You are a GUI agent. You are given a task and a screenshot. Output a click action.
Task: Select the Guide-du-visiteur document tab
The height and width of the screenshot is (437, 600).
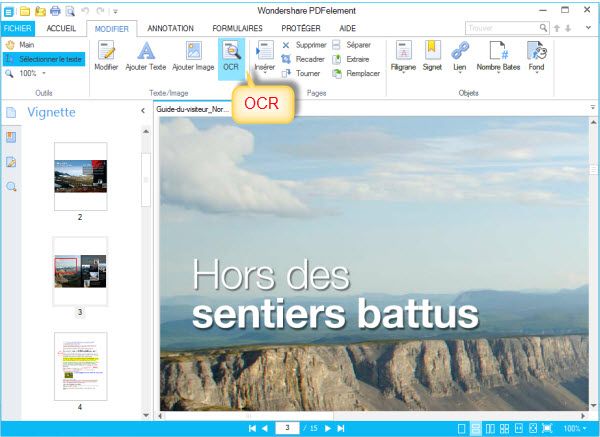pos(192,109)
